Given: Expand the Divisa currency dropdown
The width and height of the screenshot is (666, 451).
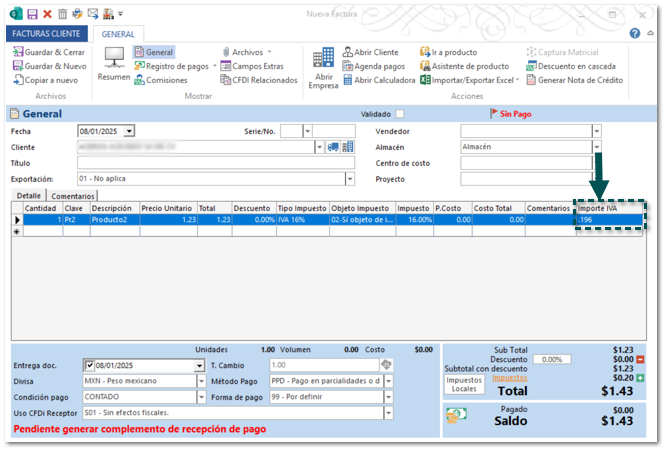Looking at the screenshot, I should pyautogui.click(x=201, y=381).
